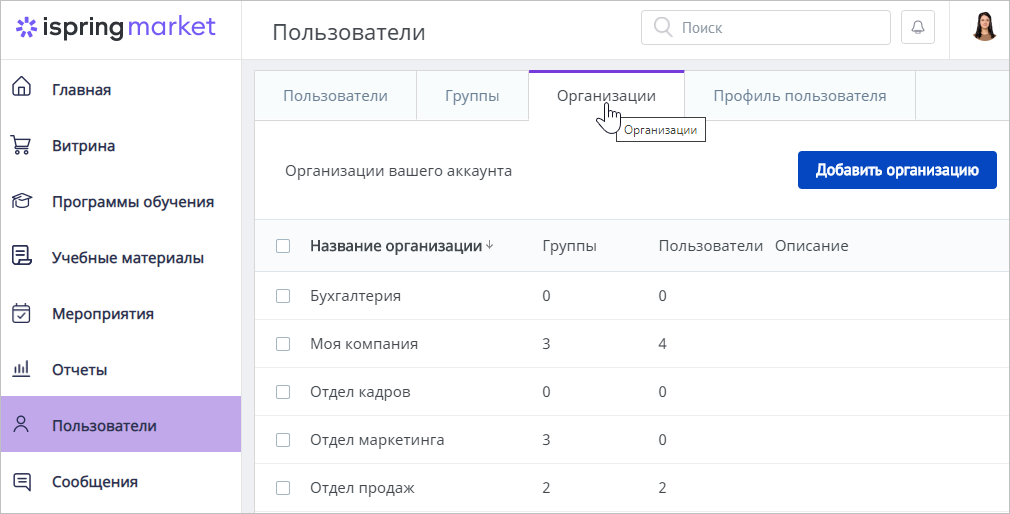Check the Бухгалтерия row checkbox
This screenshot has width=1010, height=514.
pos(283,296)
